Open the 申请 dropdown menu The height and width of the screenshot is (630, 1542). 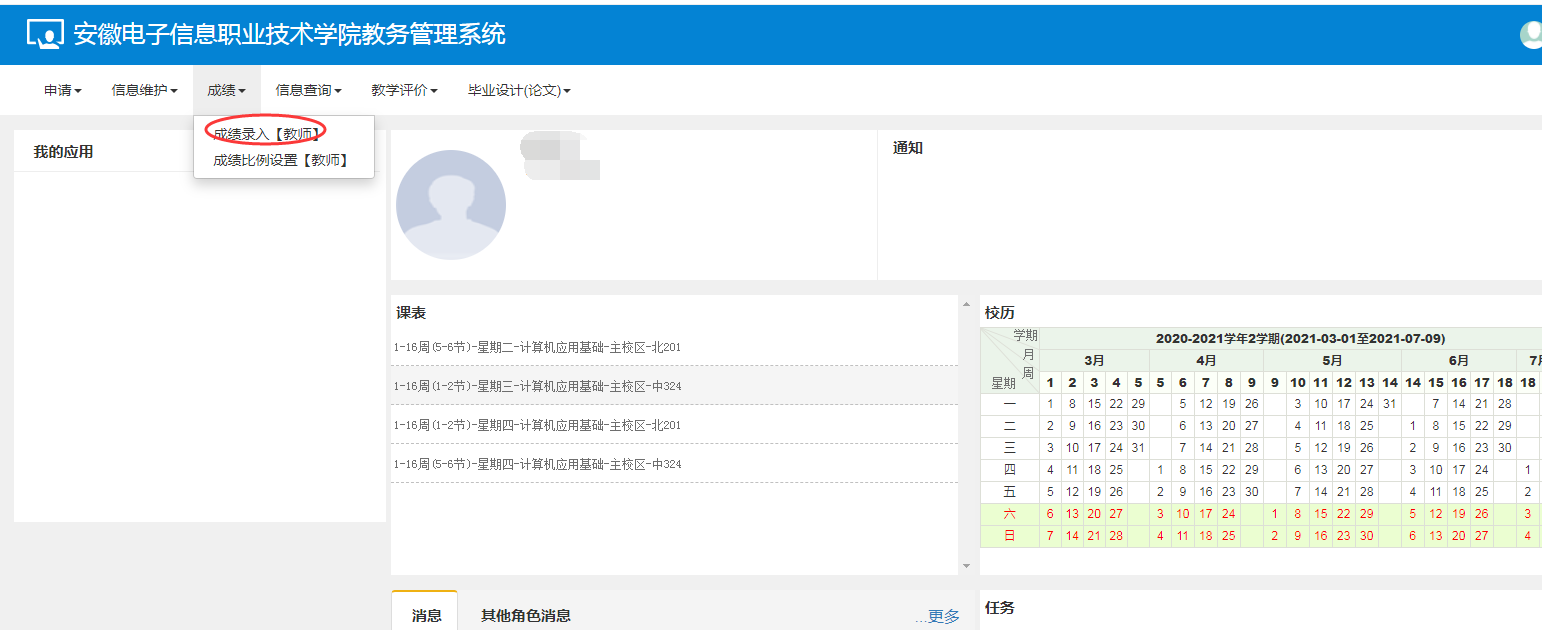coord(62,90)
